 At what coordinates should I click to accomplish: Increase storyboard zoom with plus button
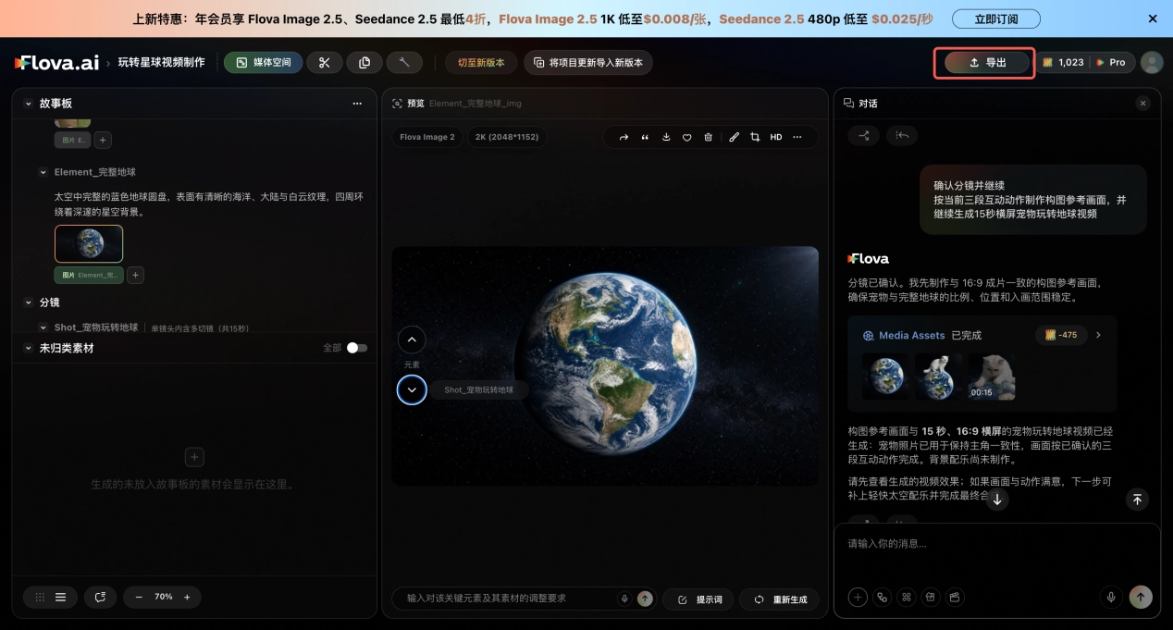click(187, 597)
